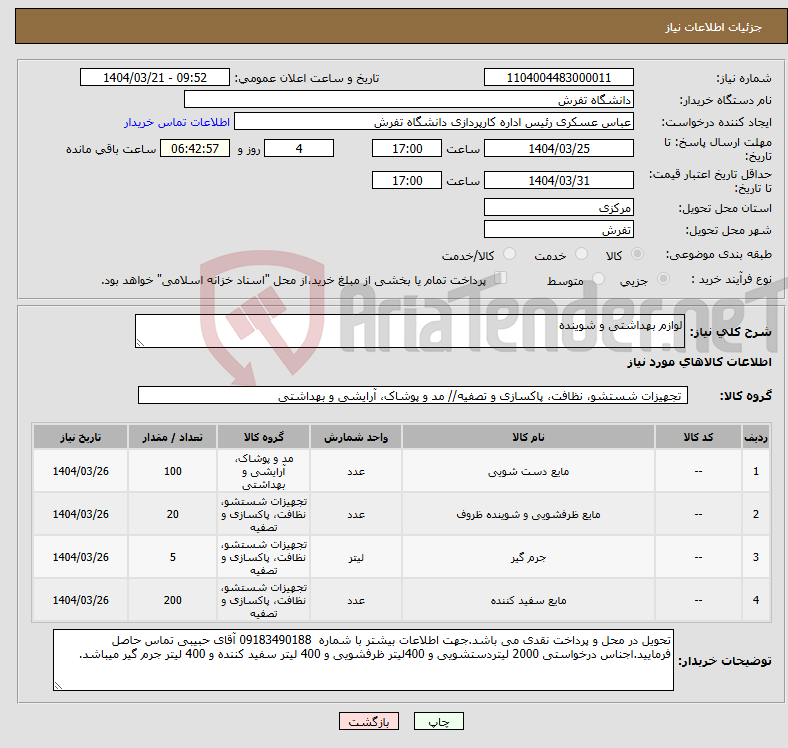Viewport: 788px width, 748px height.
Task: Click the unit لیتر in the جرم گیر row
Action: pos(356,557)
